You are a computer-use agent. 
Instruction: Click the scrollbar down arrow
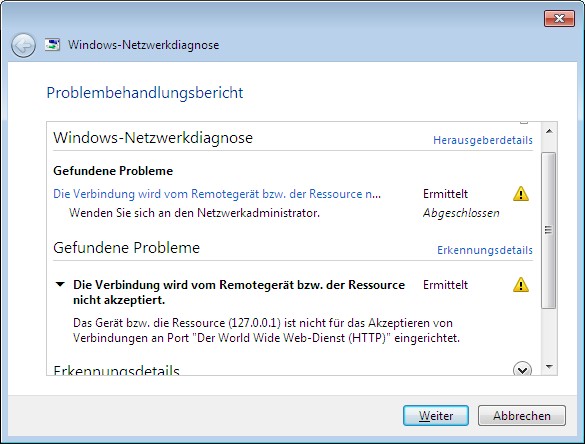pos(549,367)
